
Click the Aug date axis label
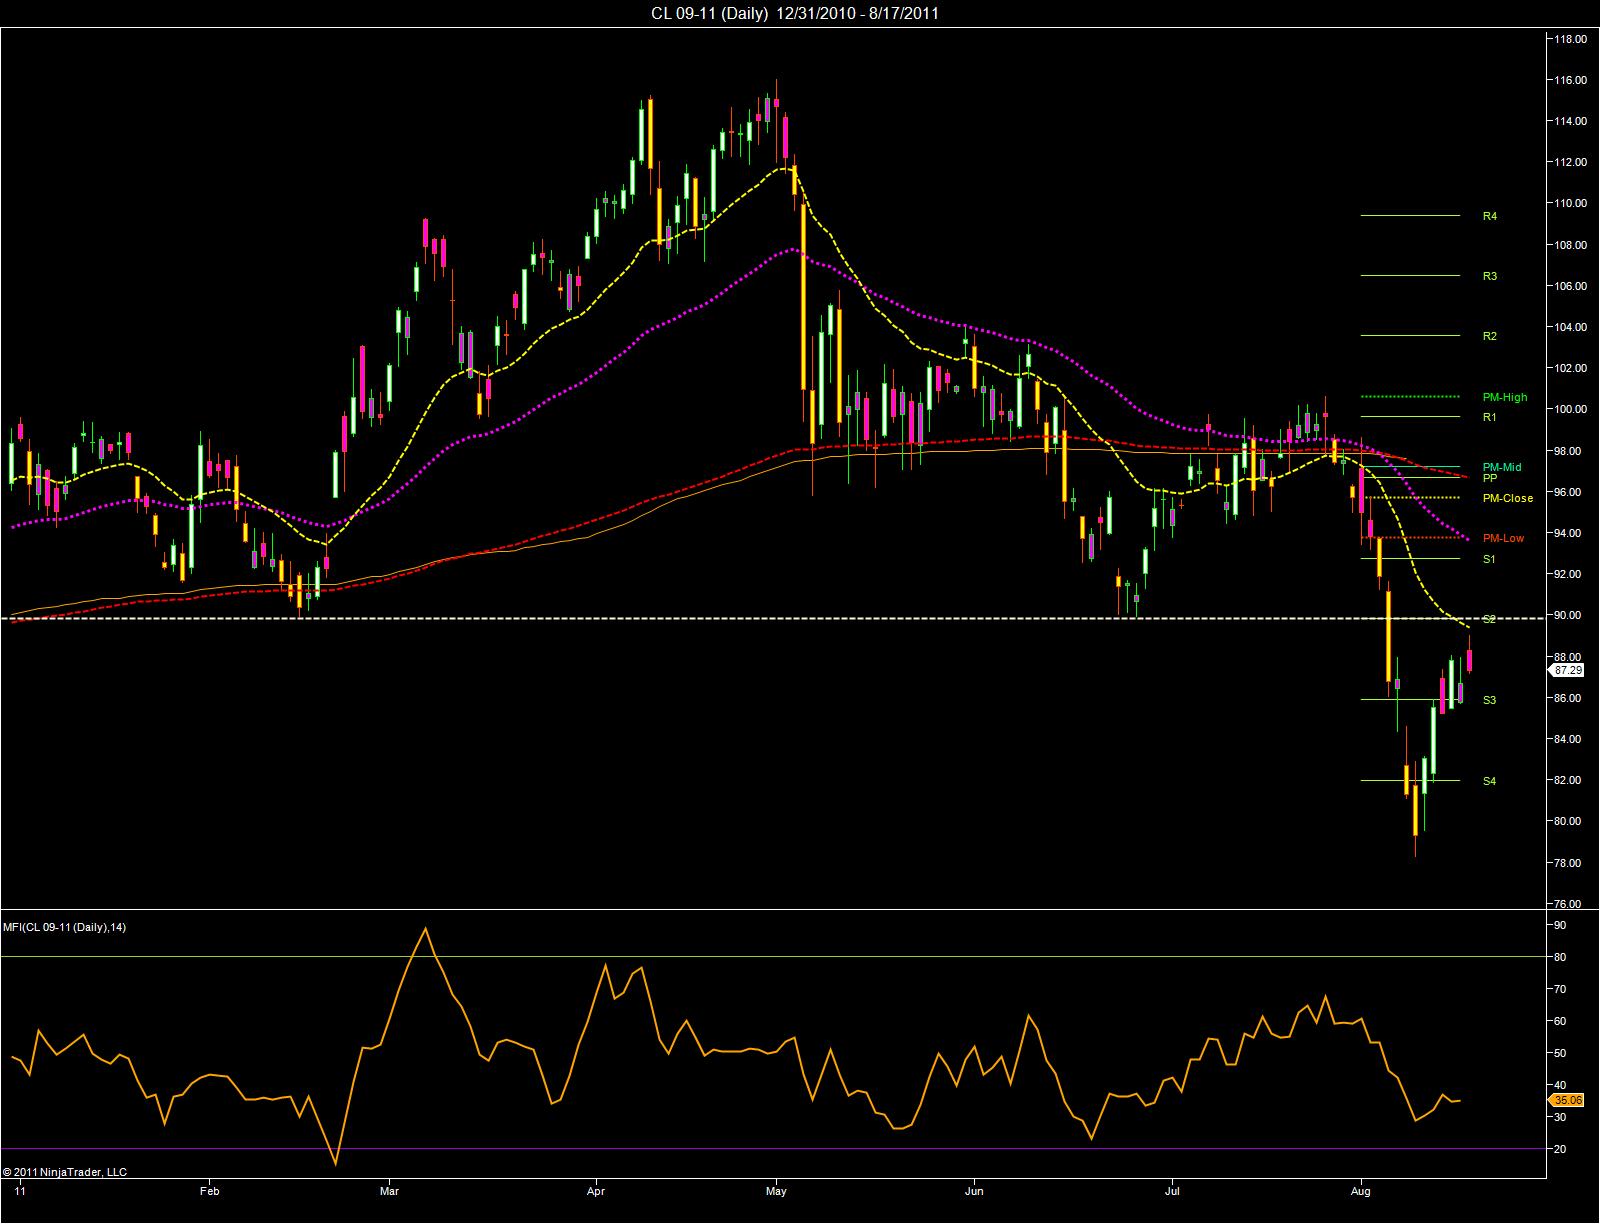pyautogui.click(x=1362, y=1191)
